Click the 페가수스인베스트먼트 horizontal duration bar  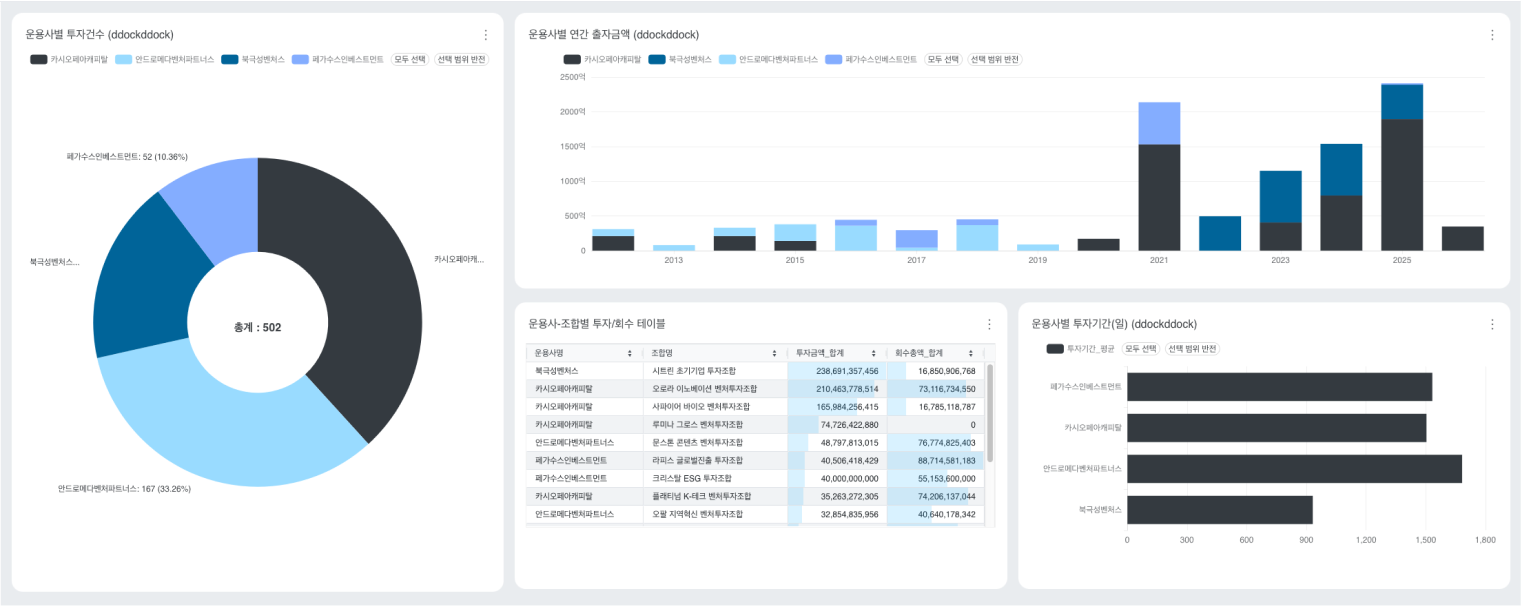pos(1279,387)
